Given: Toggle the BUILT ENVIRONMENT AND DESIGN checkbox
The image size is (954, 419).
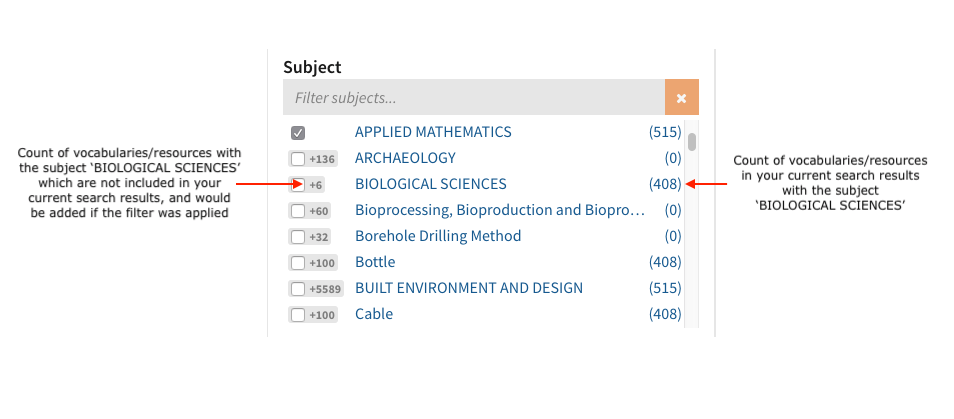Looking at the screenshot, I should (x=298, y=289).
